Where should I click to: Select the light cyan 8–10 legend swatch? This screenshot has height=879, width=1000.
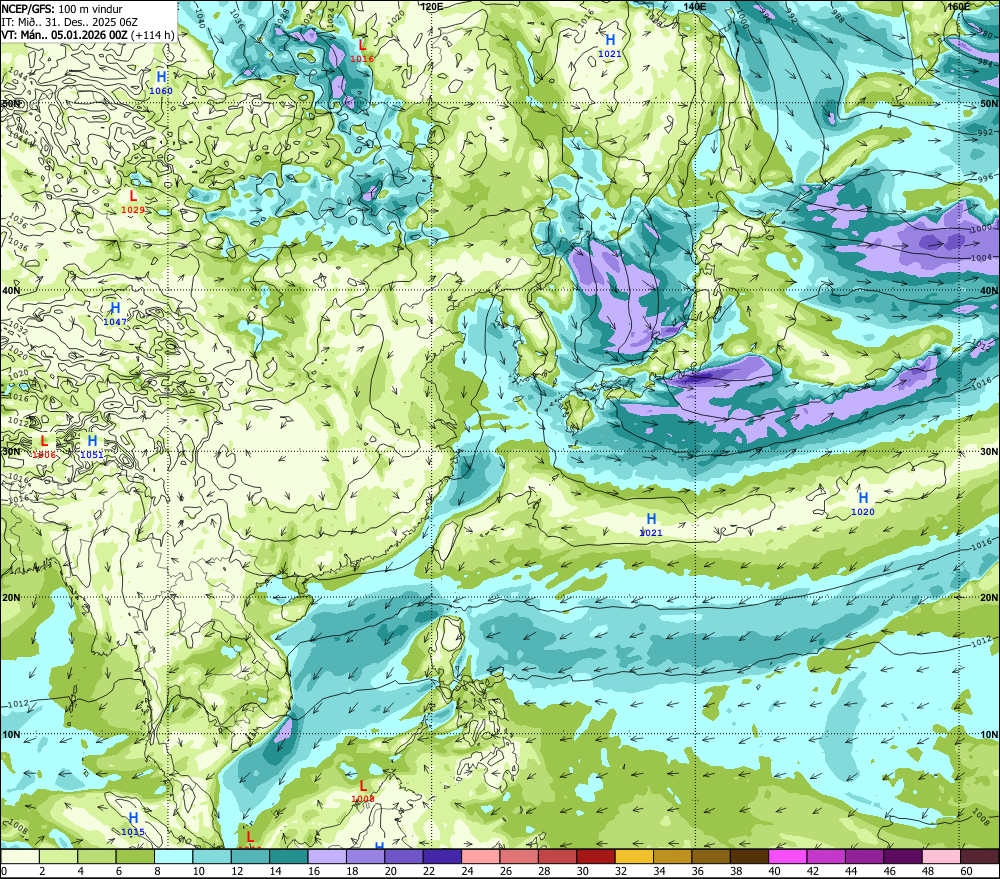click(x=173, y=856)
